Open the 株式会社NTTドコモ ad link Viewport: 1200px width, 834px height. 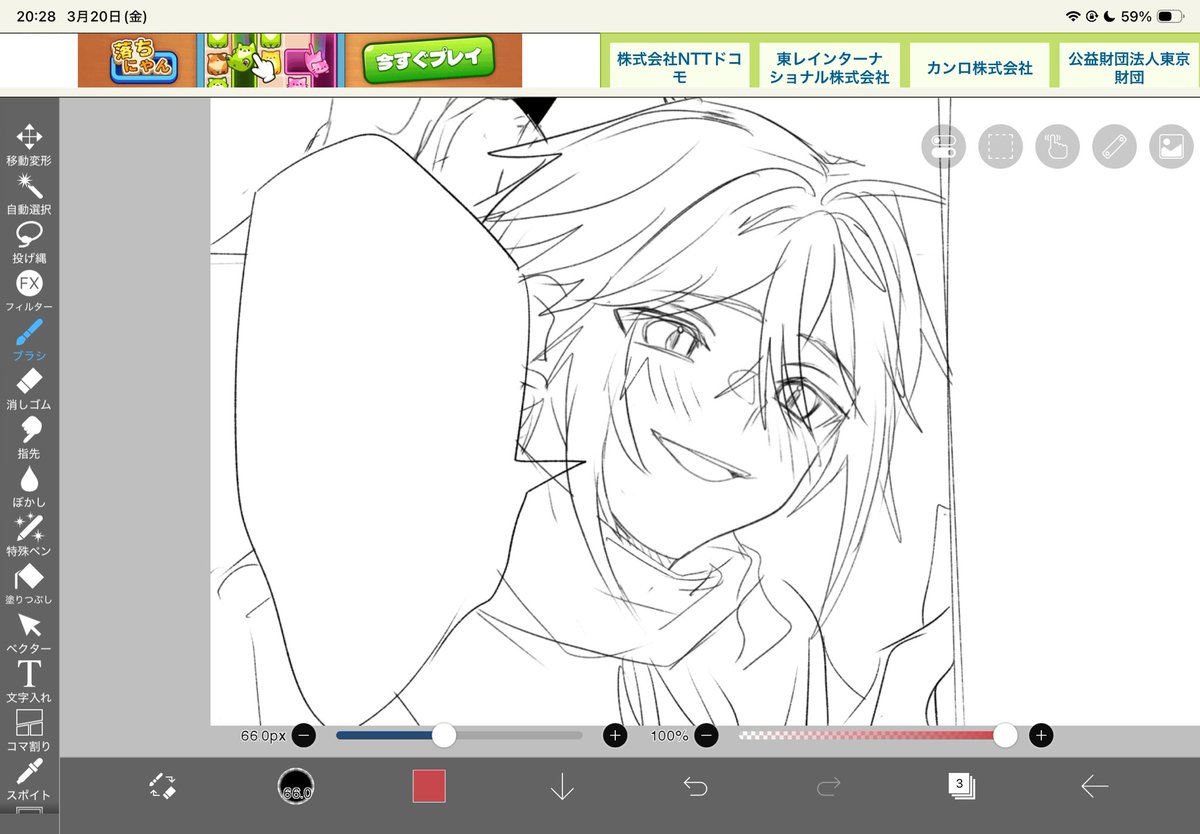pos(679,67)
